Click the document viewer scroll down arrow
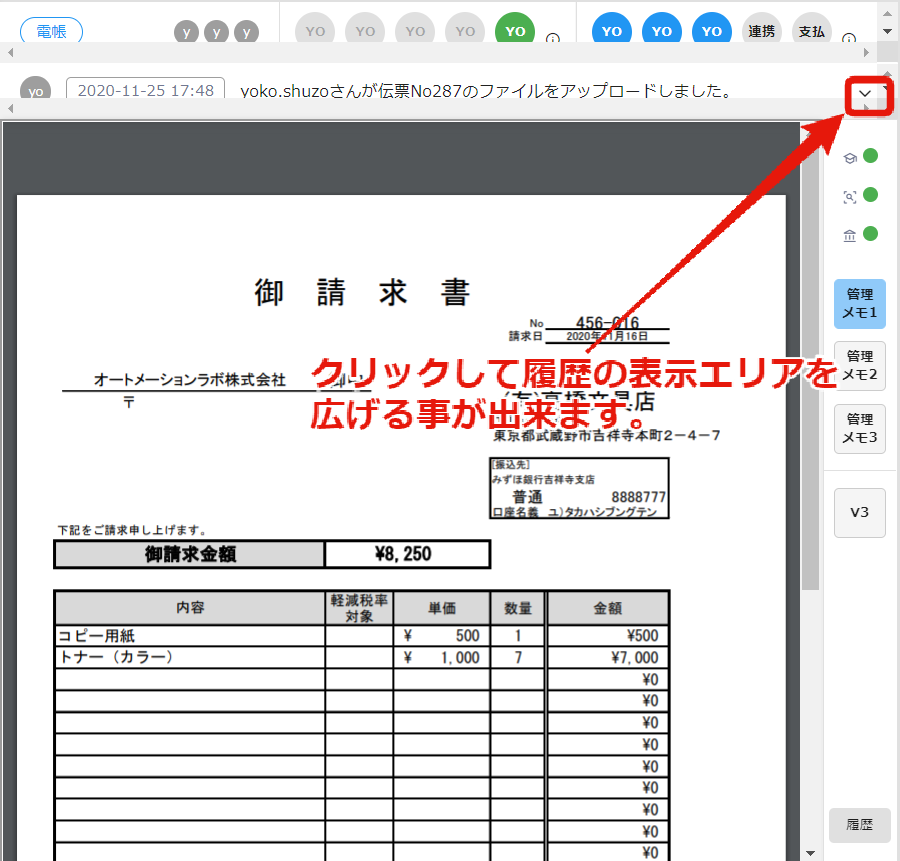The image size is (900, 861). click(x=810, y=854)
